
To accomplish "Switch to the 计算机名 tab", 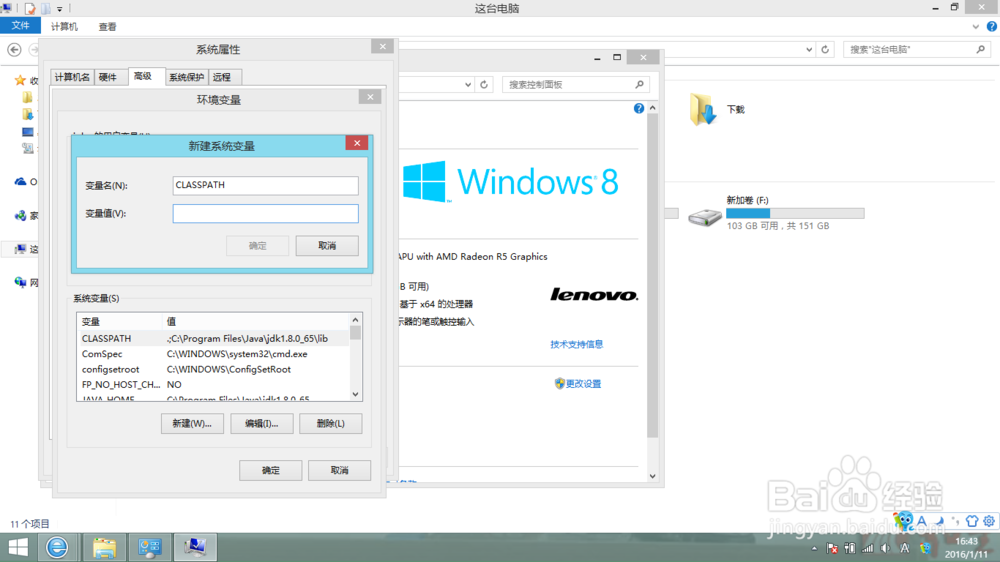I will (x=72, y=77).
